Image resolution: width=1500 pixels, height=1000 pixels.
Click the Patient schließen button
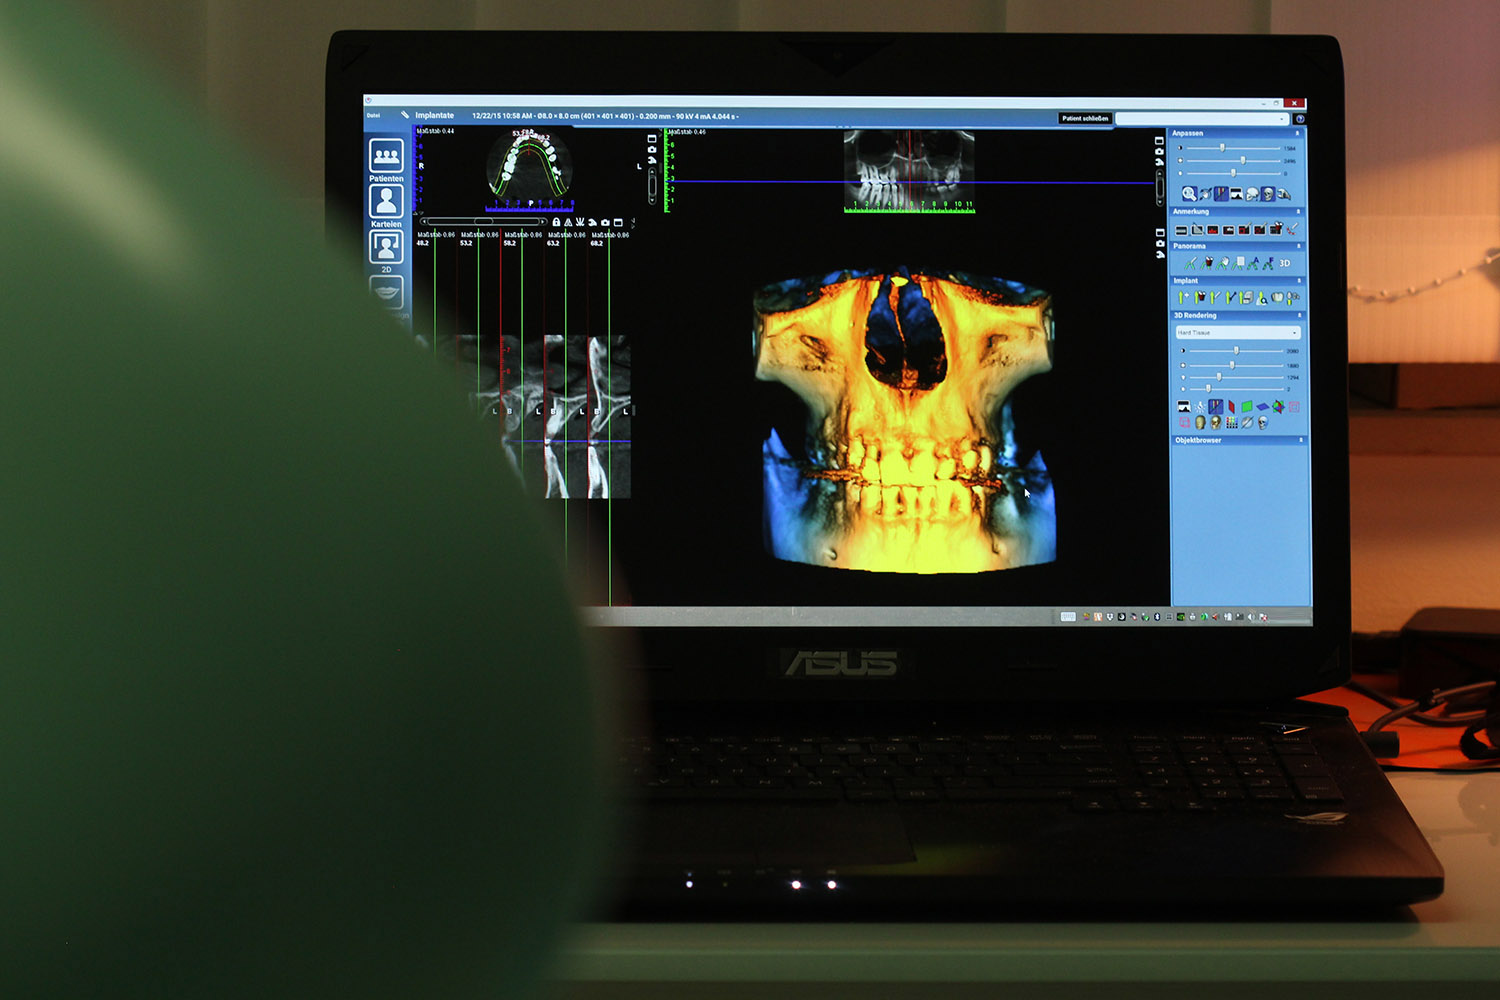pos(1085,118)
